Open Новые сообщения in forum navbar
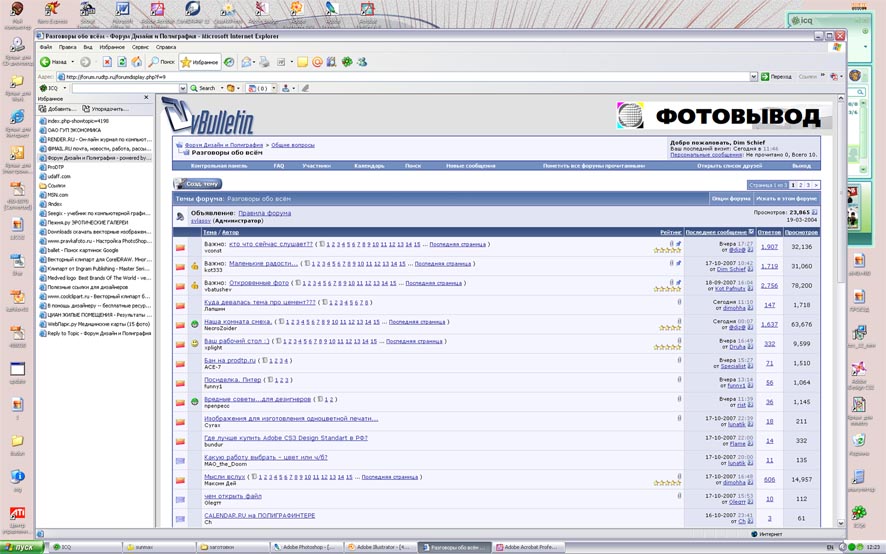The width and height of the screenshot is (886, 554). (x=471, y=166)
